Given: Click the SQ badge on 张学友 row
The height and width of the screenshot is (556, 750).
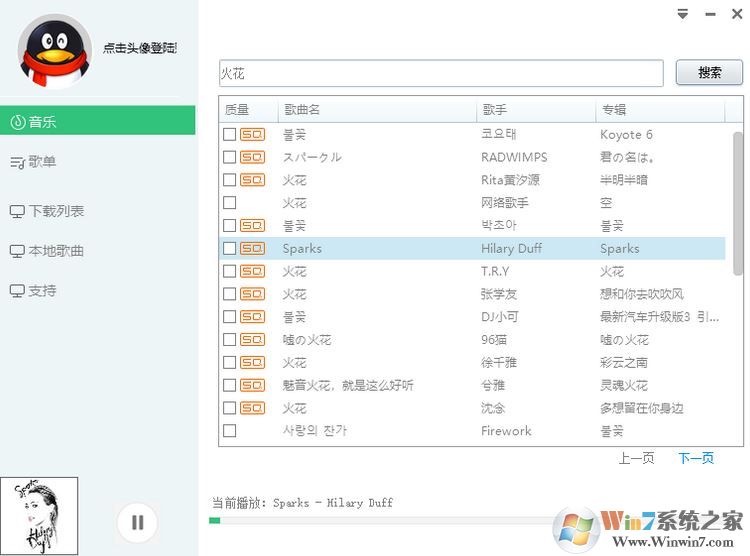Looking at the screenshot, I should coord(252,294).
